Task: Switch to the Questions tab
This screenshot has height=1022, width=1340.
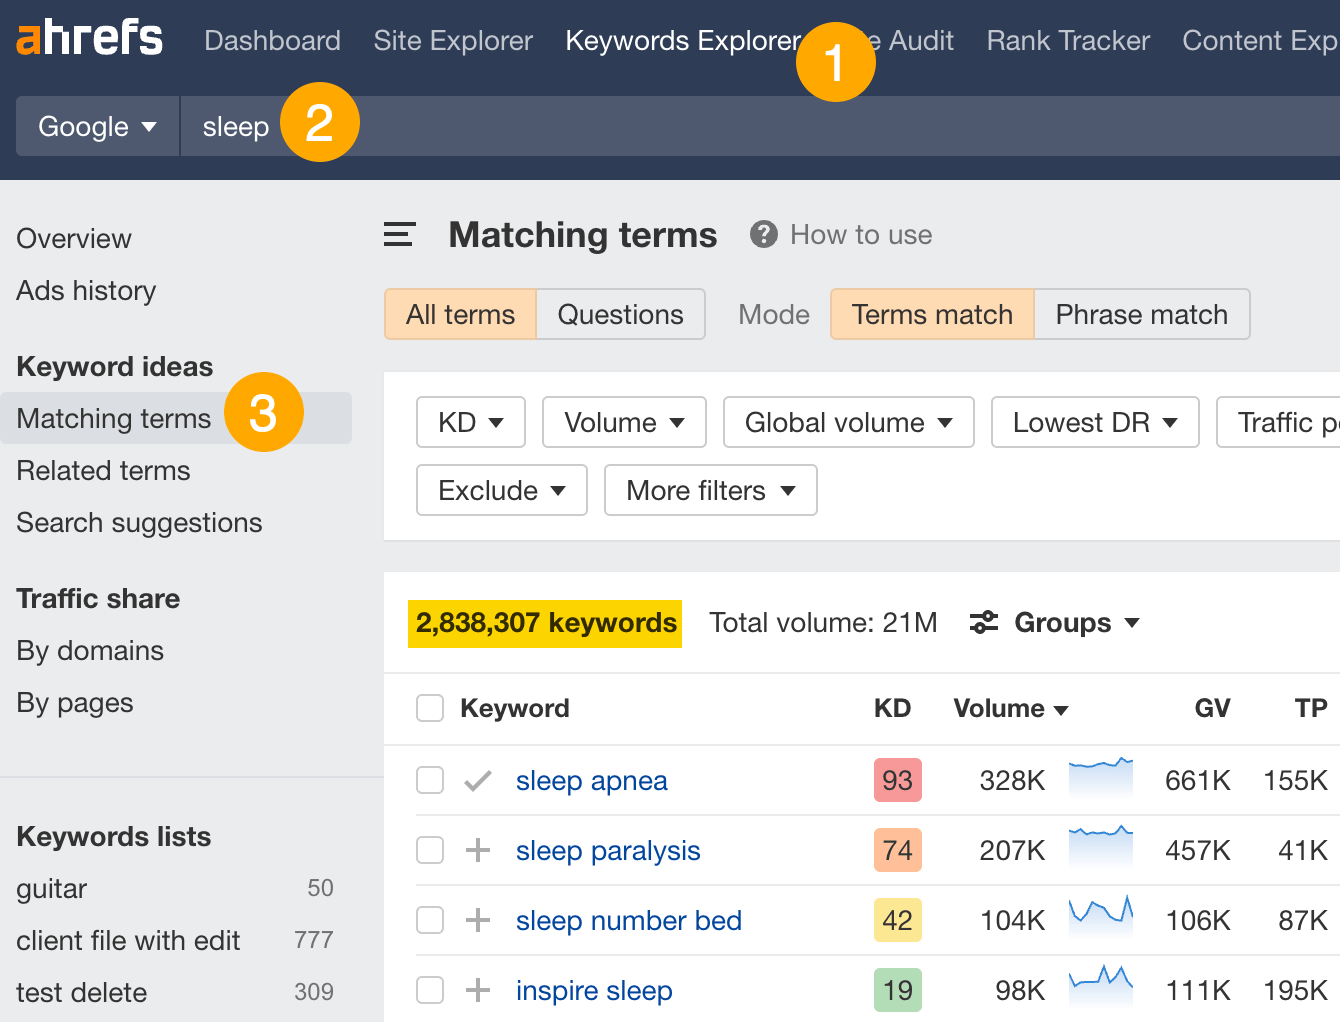Action: [x=620, y=314]
